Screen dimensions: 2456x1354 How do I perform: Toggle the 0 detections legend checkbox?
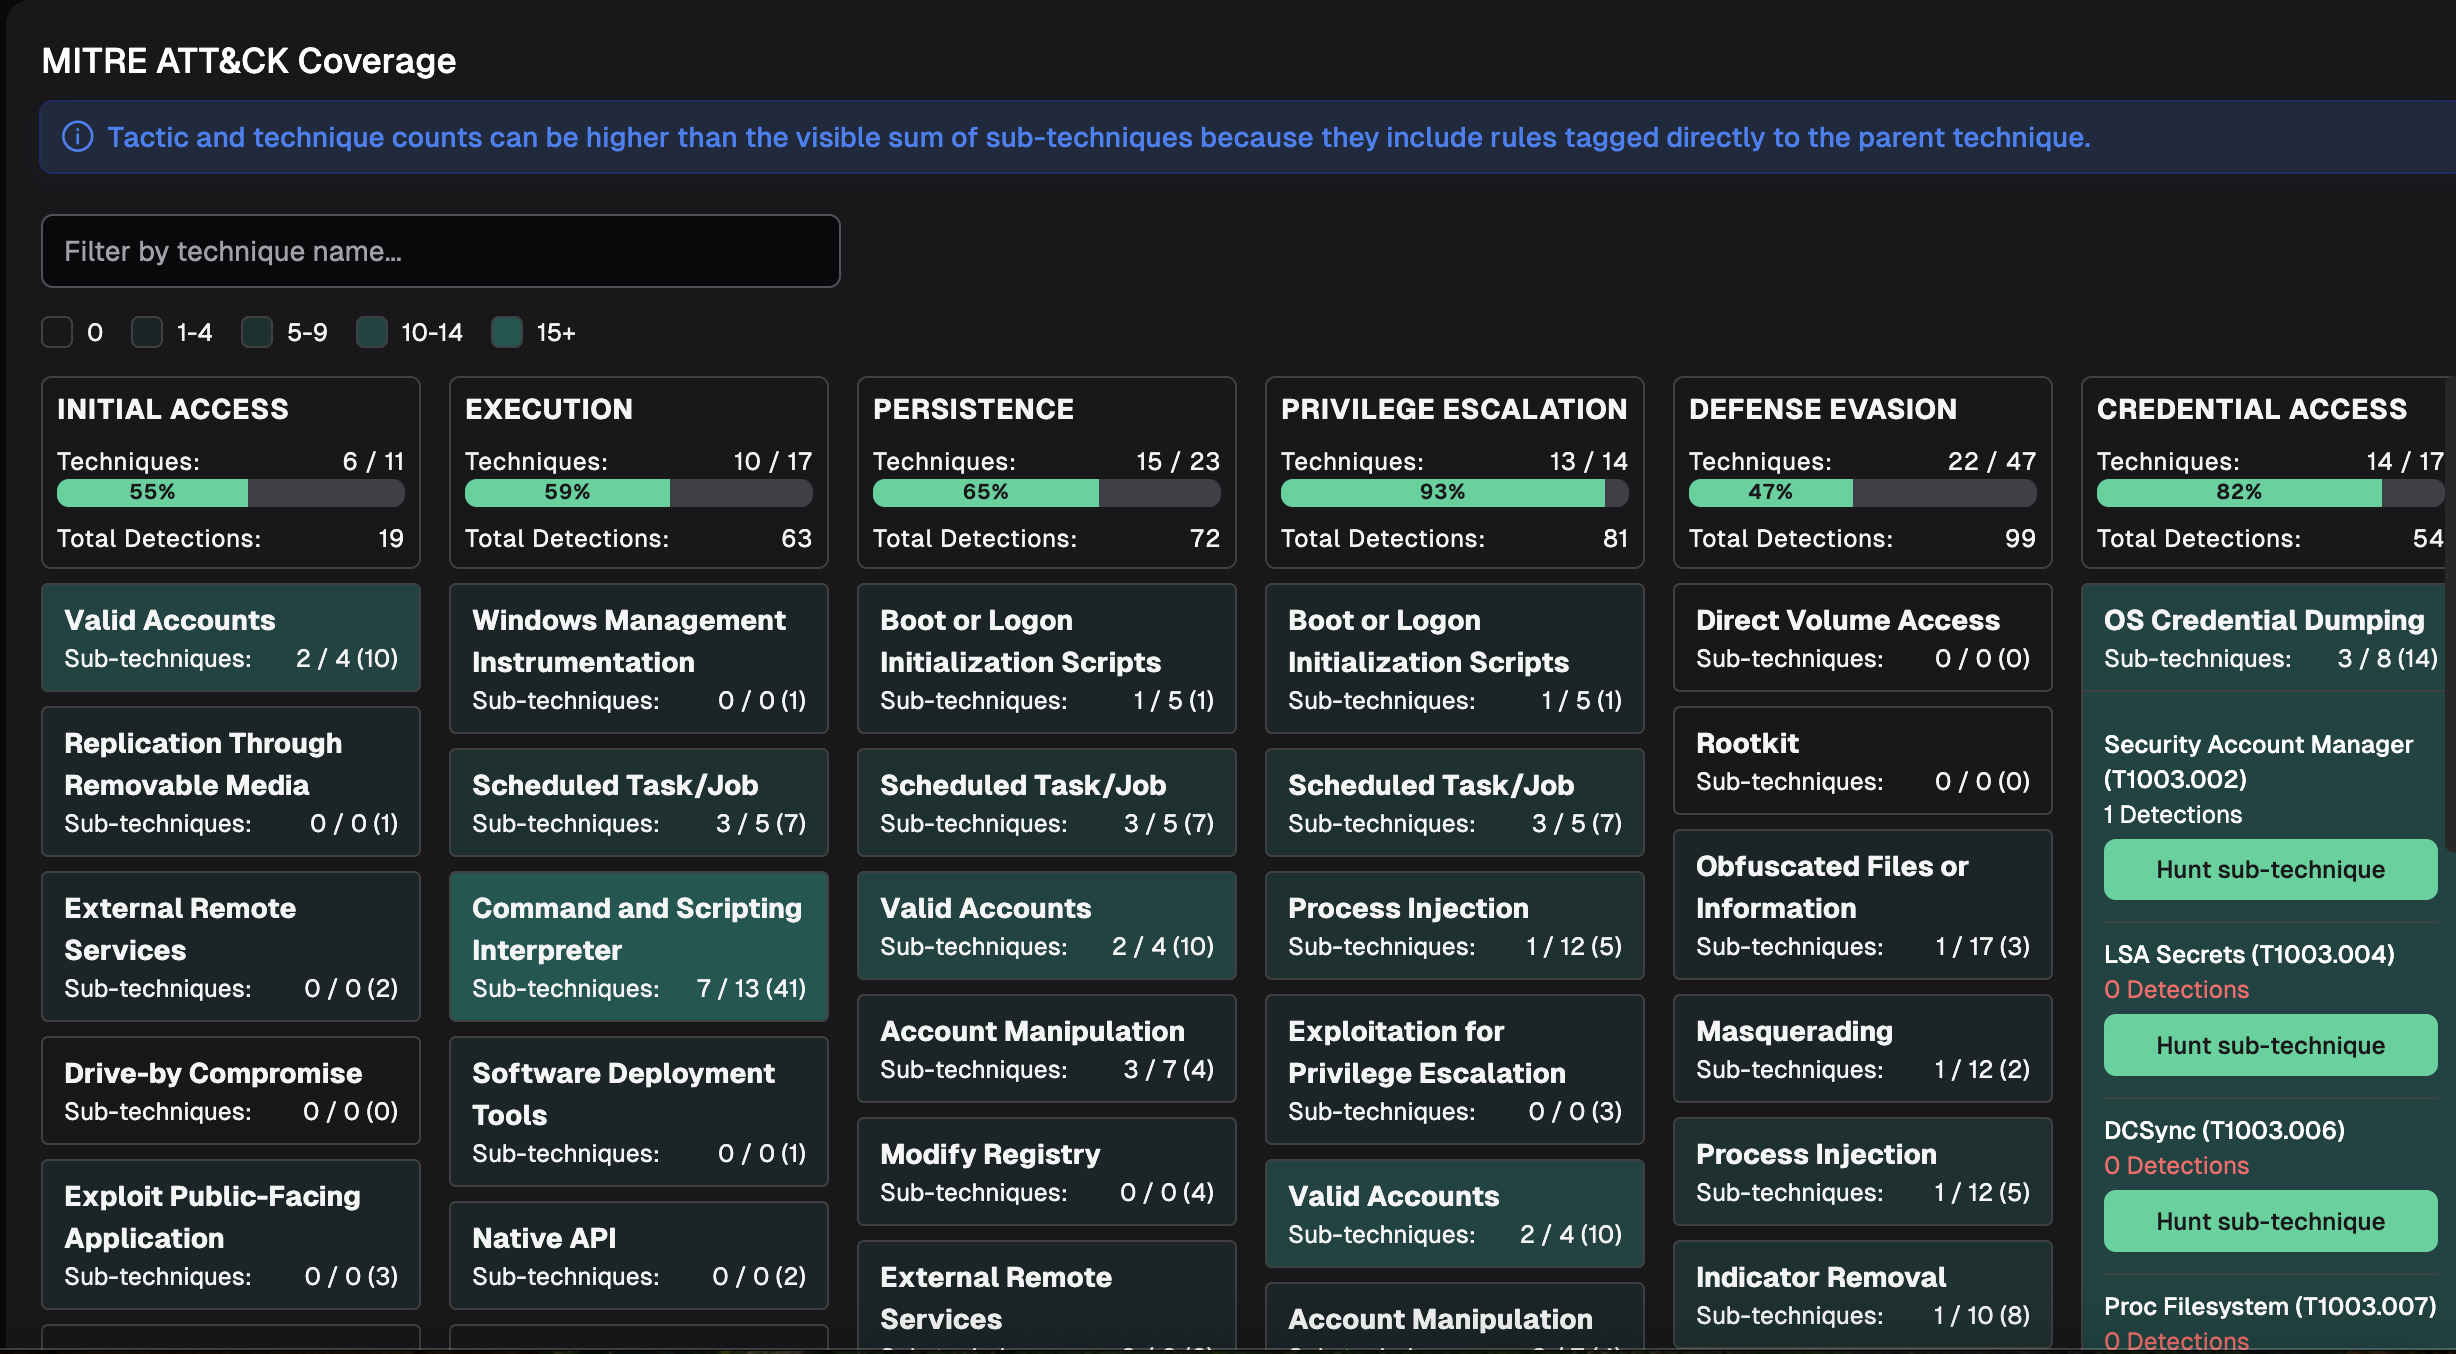point(57,332)
